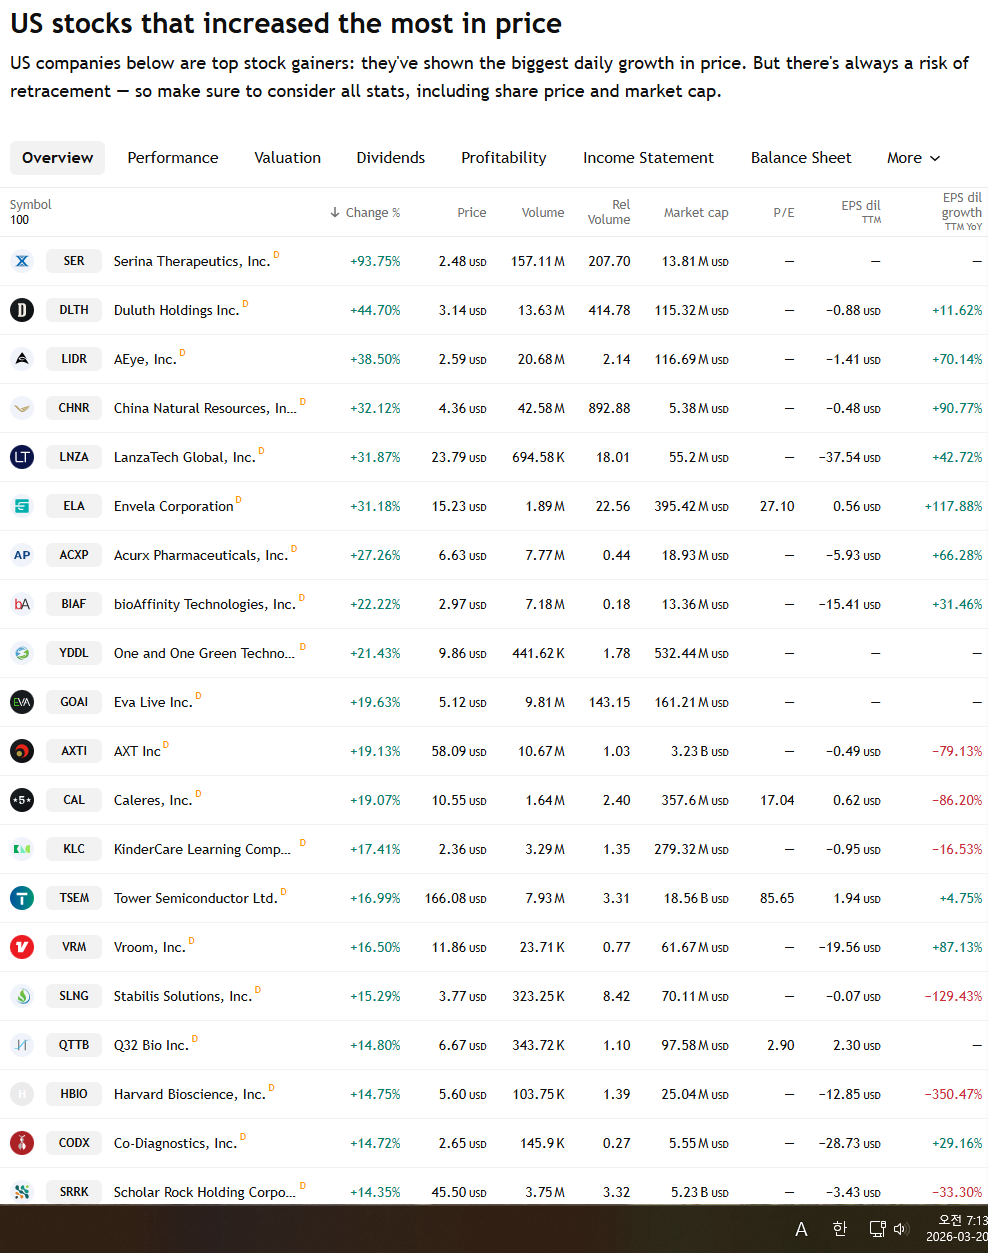Switch to the Performance tab

coord(173,158)
